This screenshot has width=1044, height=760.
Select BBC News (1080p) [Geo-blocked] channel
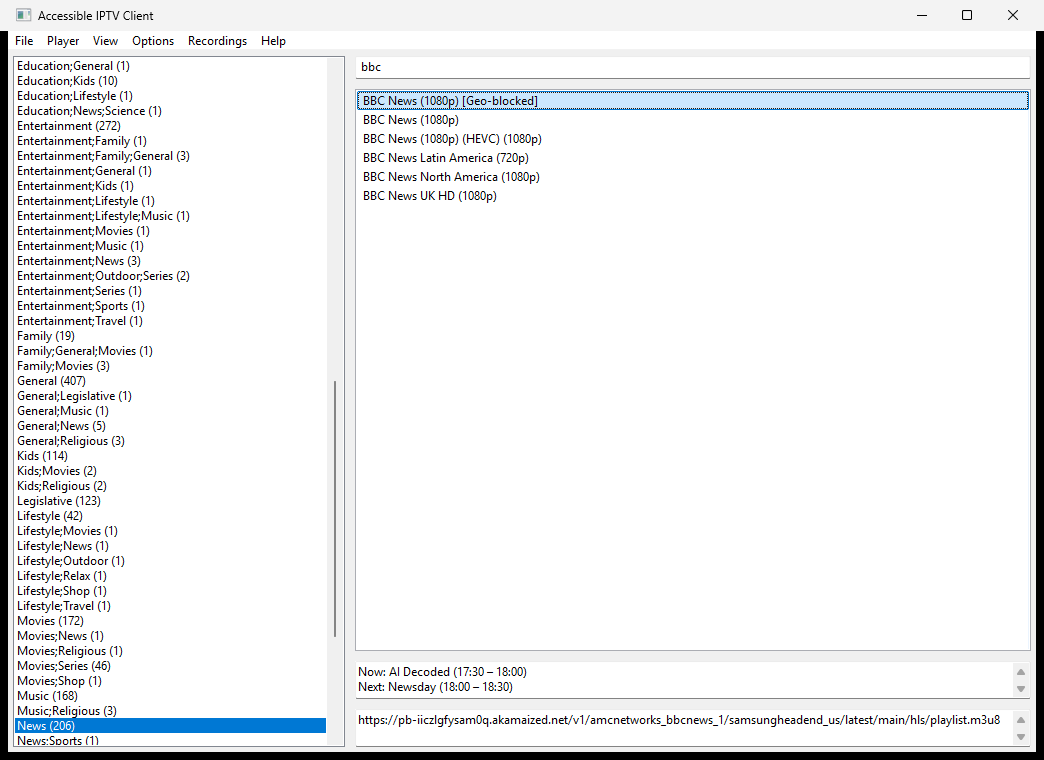pos(692,101)
